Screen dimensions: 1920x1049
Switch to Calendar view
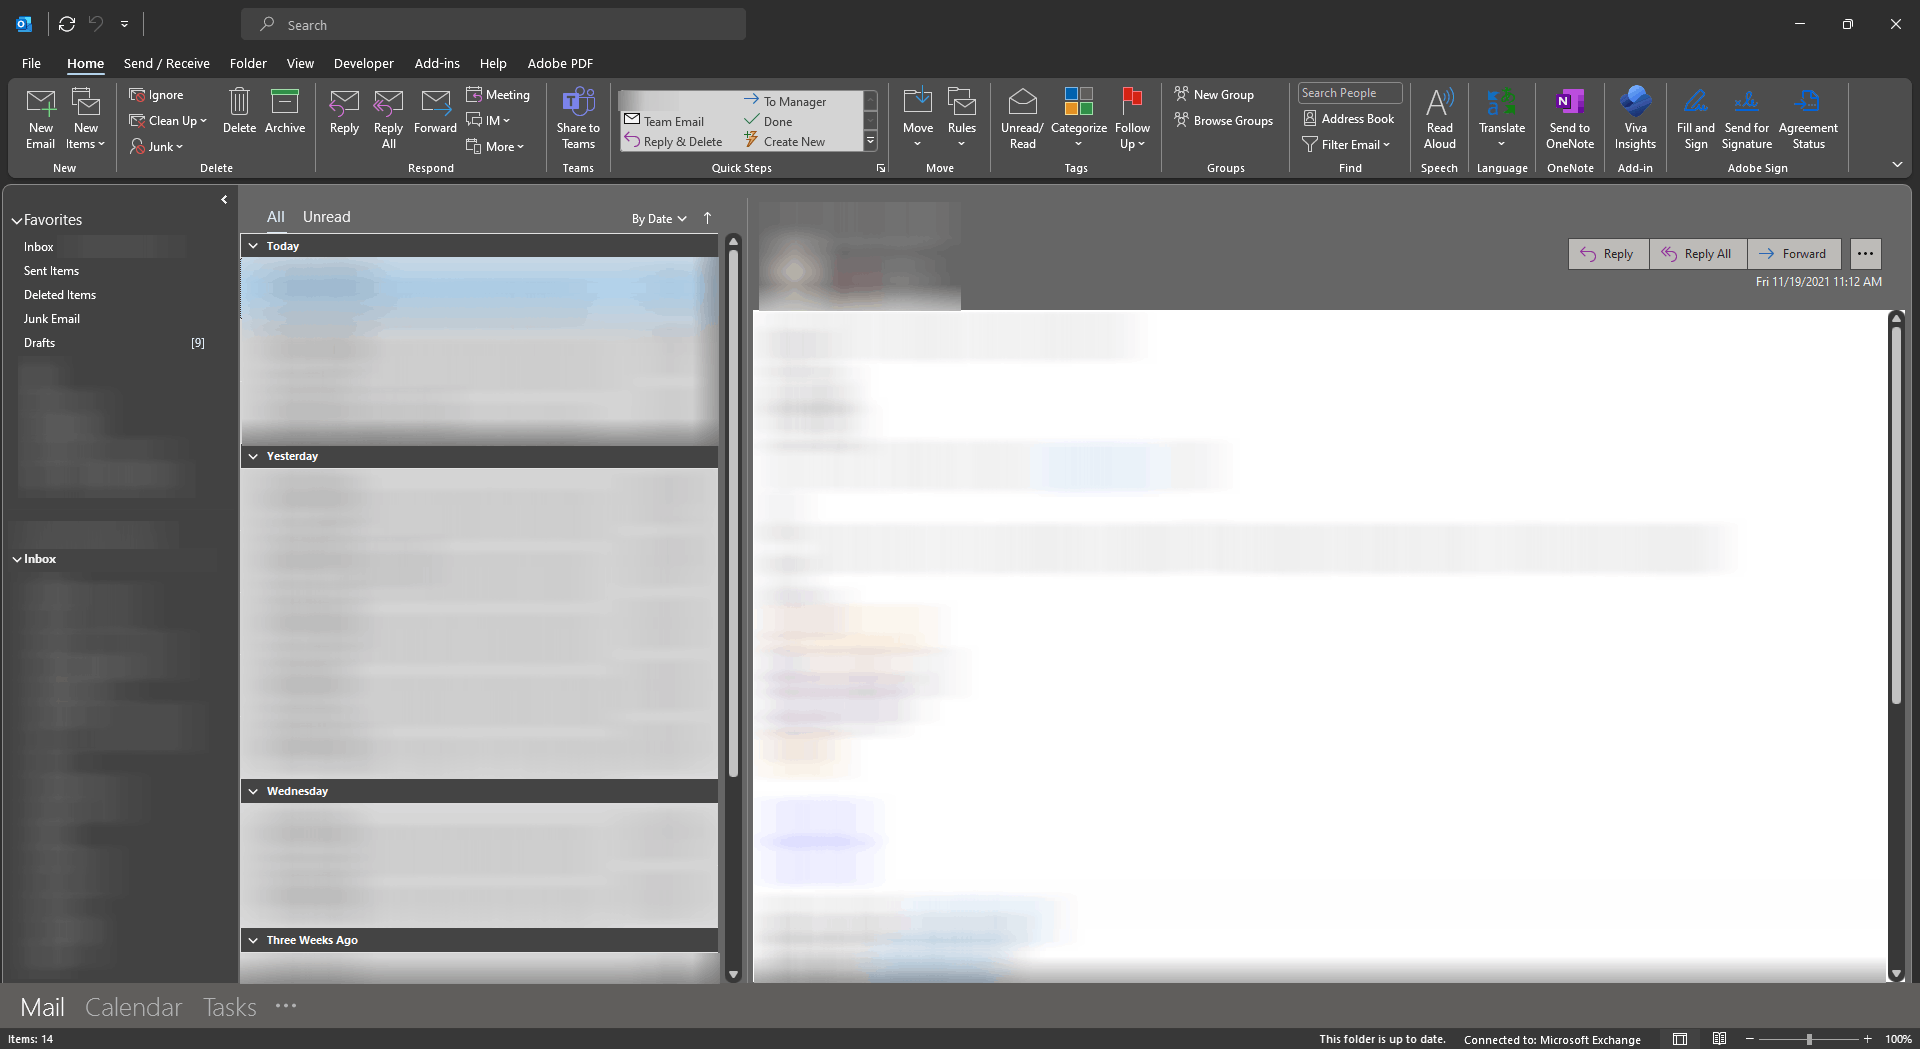134,1007
